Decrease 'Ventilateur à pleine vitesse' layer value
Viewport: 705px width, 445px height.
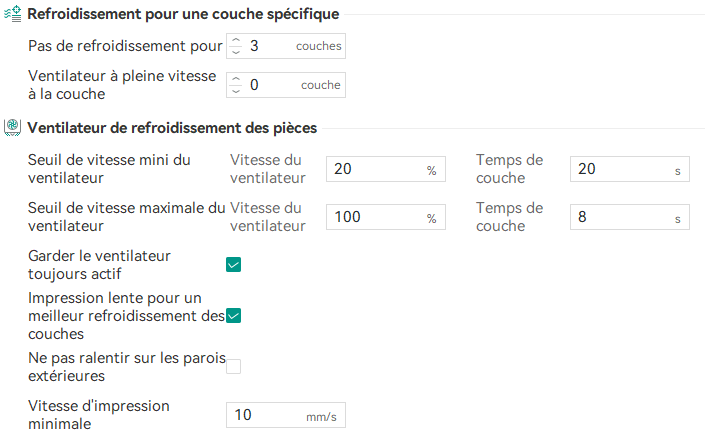(235, 91)
